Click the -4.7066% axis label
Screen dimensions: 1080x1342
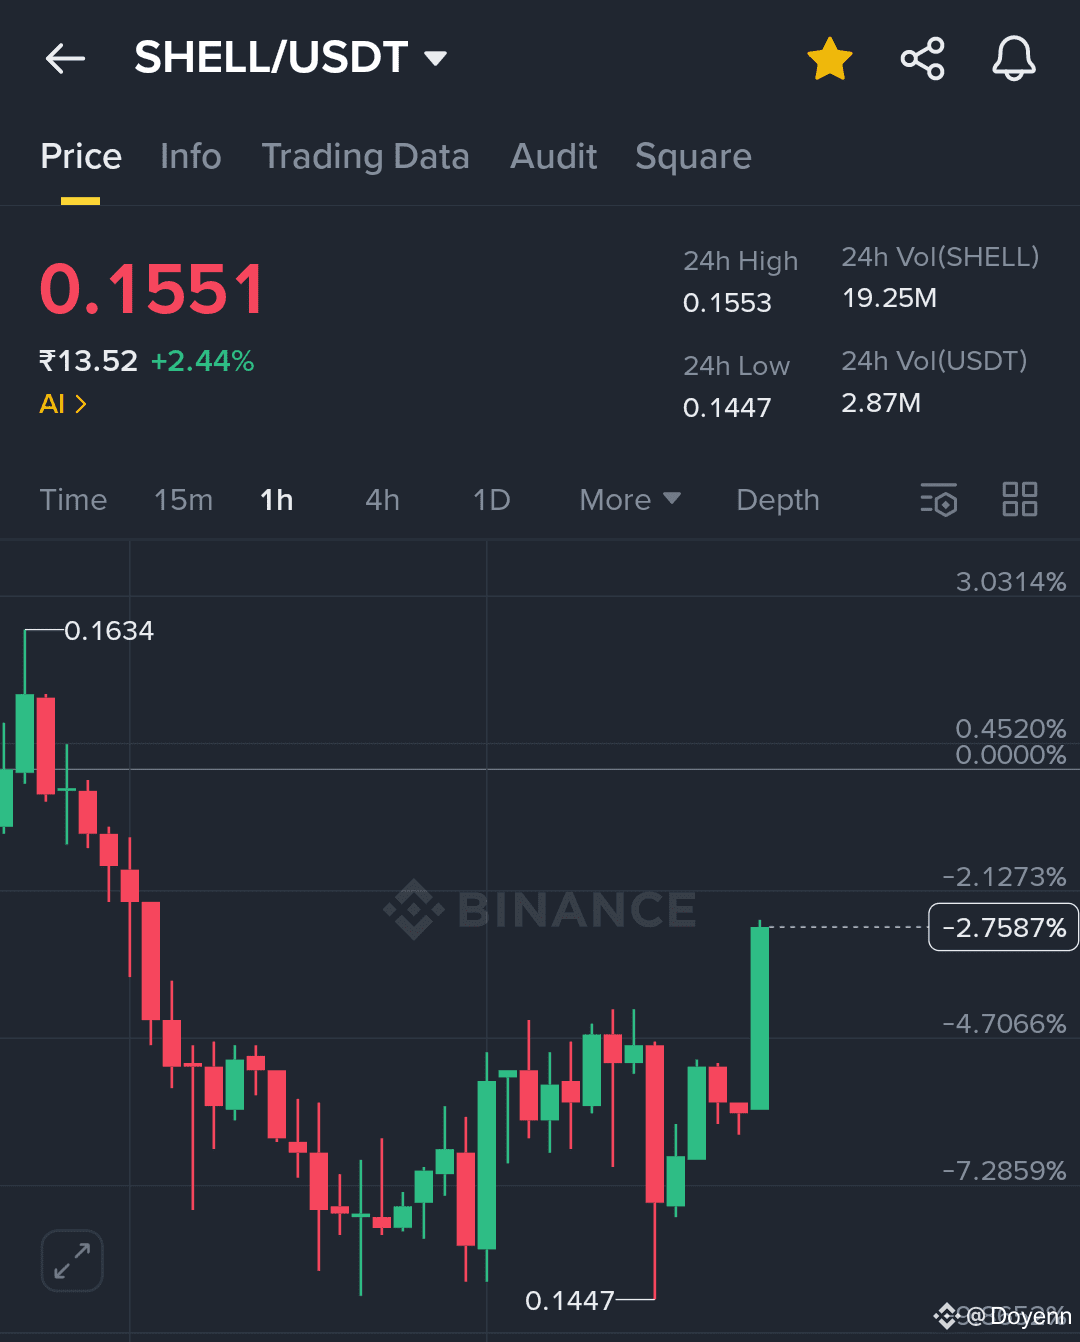point(1004,1024)
